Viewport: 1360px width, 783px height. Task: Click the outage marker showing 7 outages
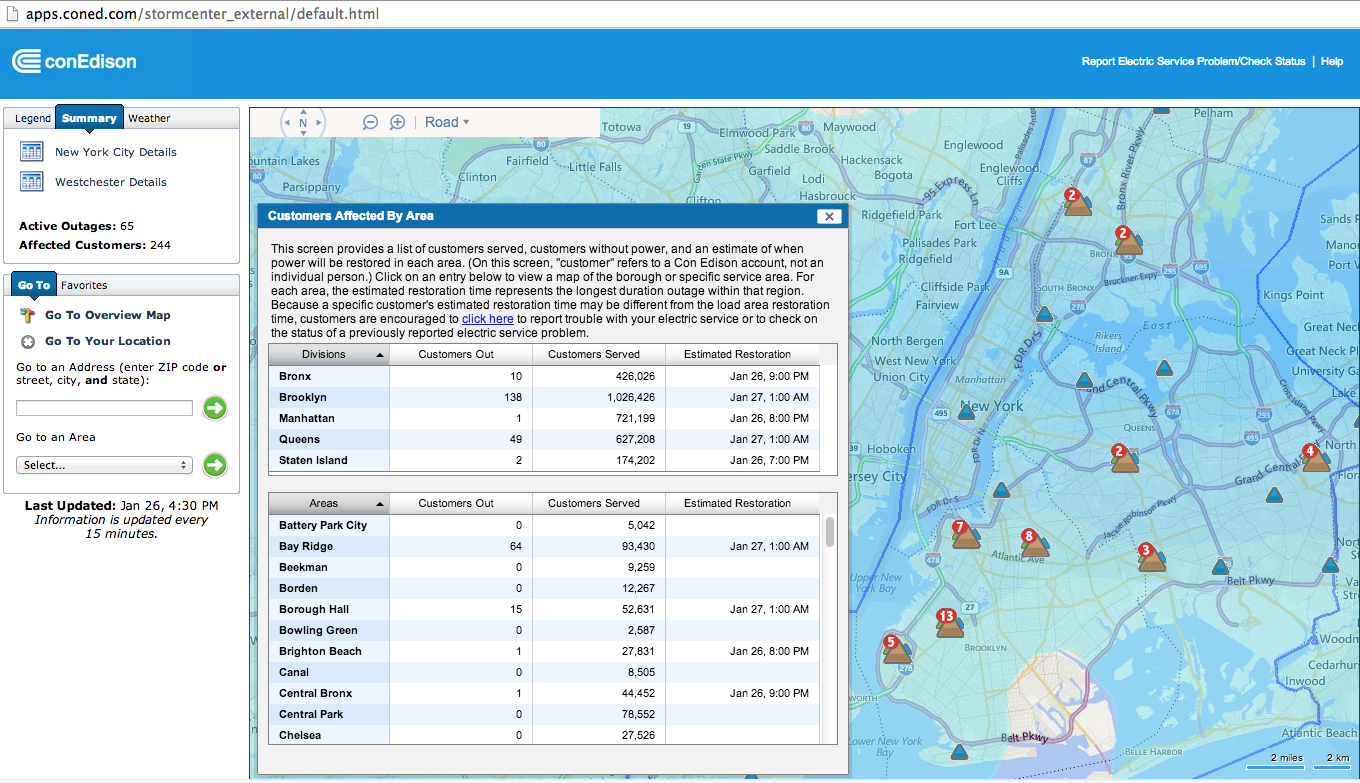tap(964, 535)
